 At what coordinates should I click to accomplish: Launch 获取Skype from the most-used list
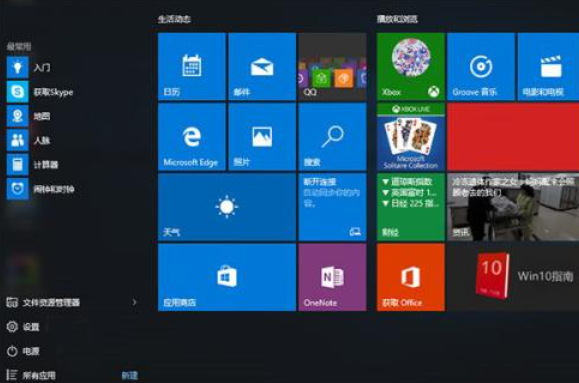coord(40,92)
